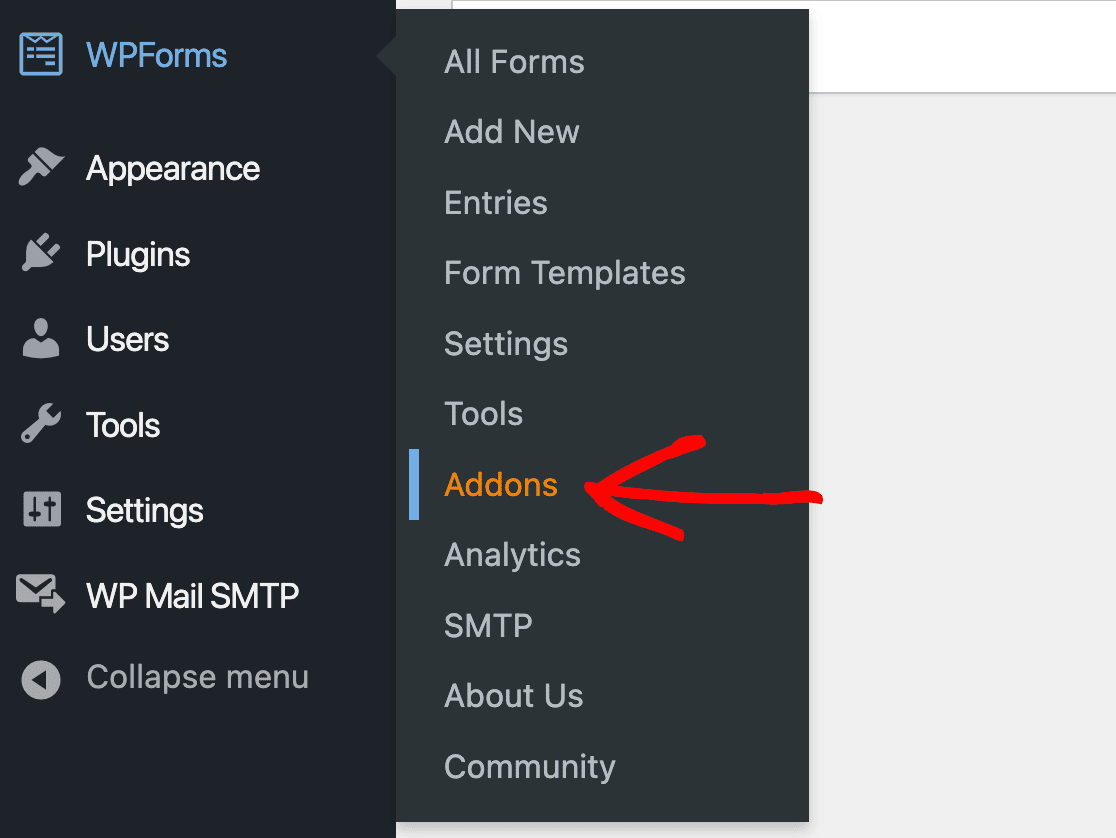This screenshot has width=1116, height=838.
Task: Click the blue highlight bar beside Addons
Action: tap(415, 484)
